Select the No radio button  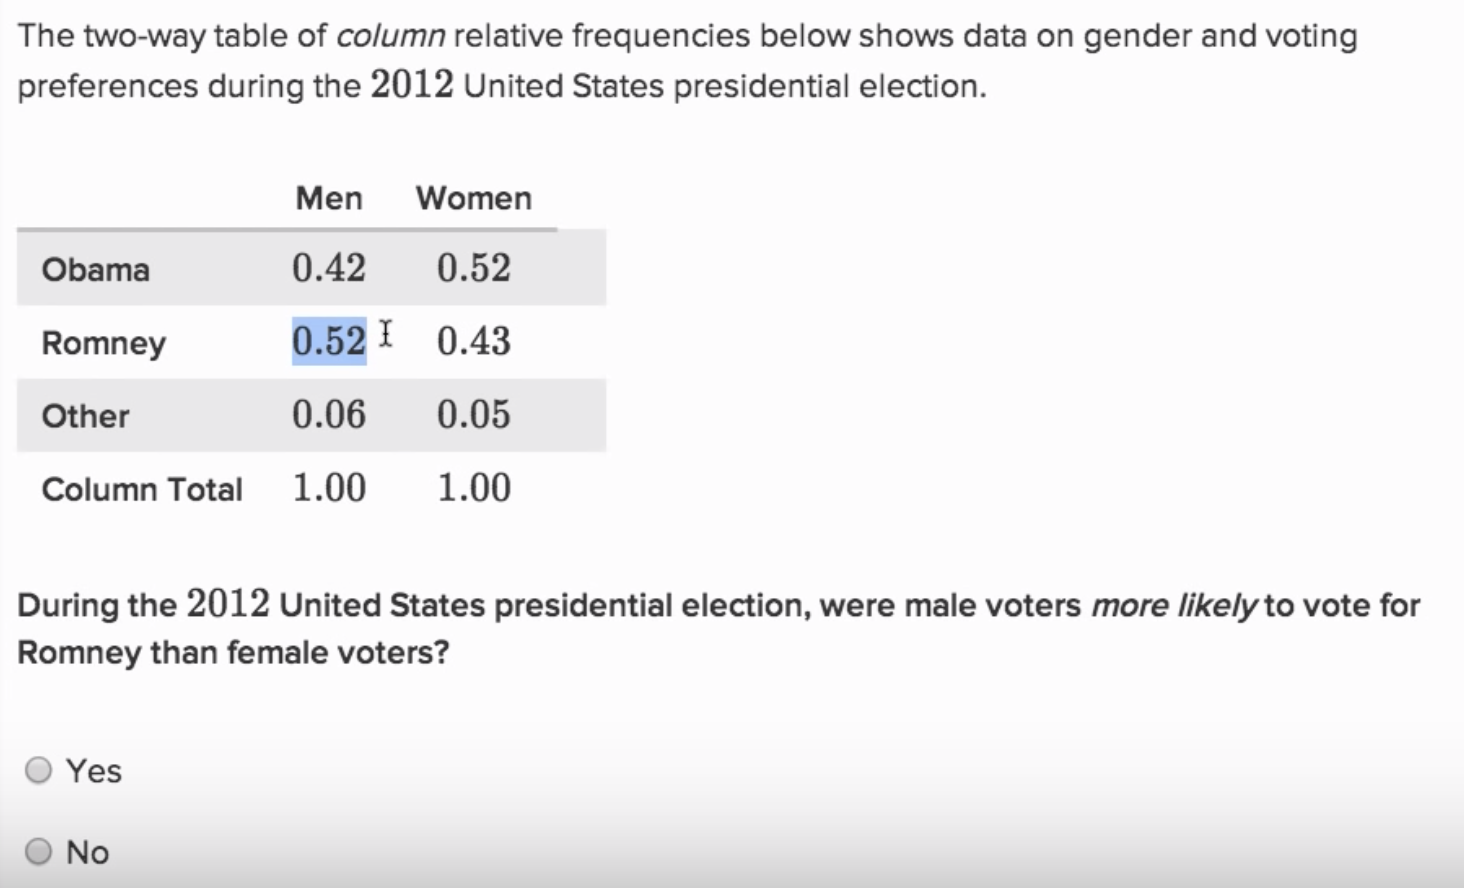pos(38,851)
